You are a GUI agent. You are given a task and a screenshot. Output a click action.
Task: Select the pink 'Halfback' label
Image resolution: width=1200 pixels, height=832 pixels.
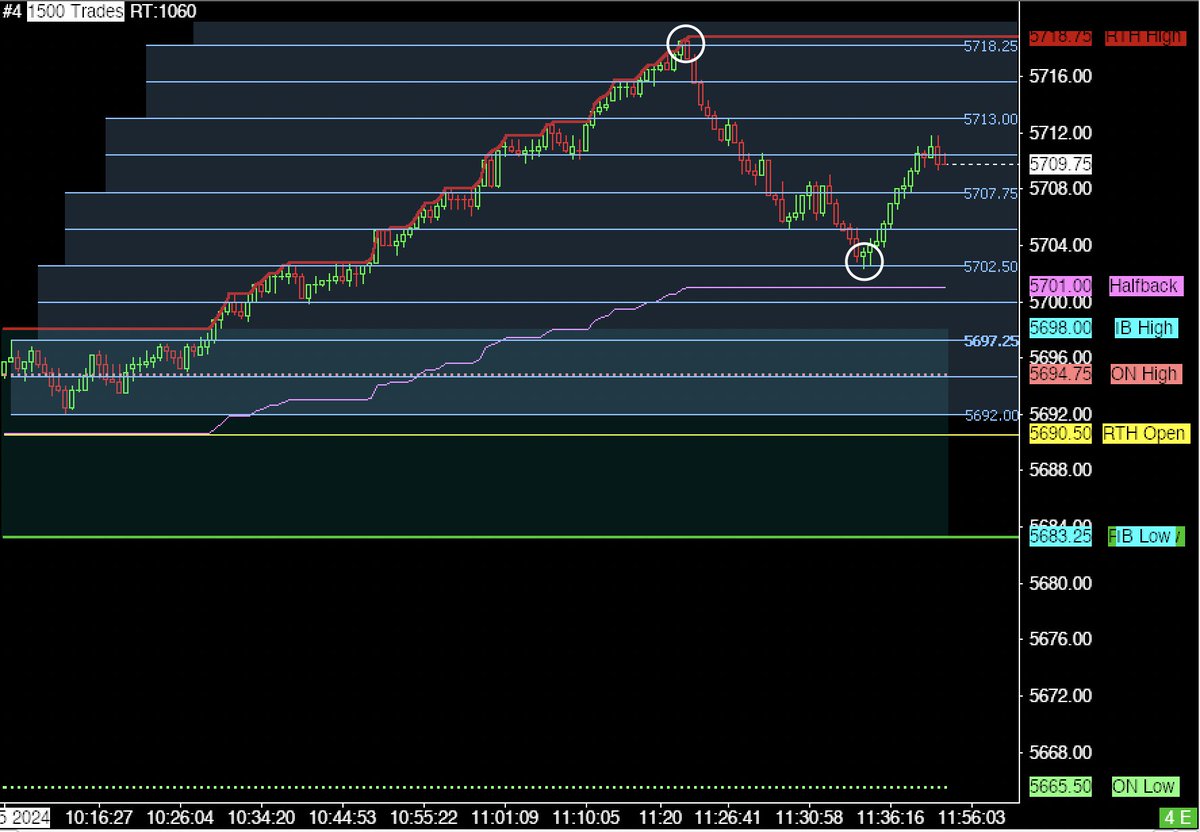click(1144, 286)
